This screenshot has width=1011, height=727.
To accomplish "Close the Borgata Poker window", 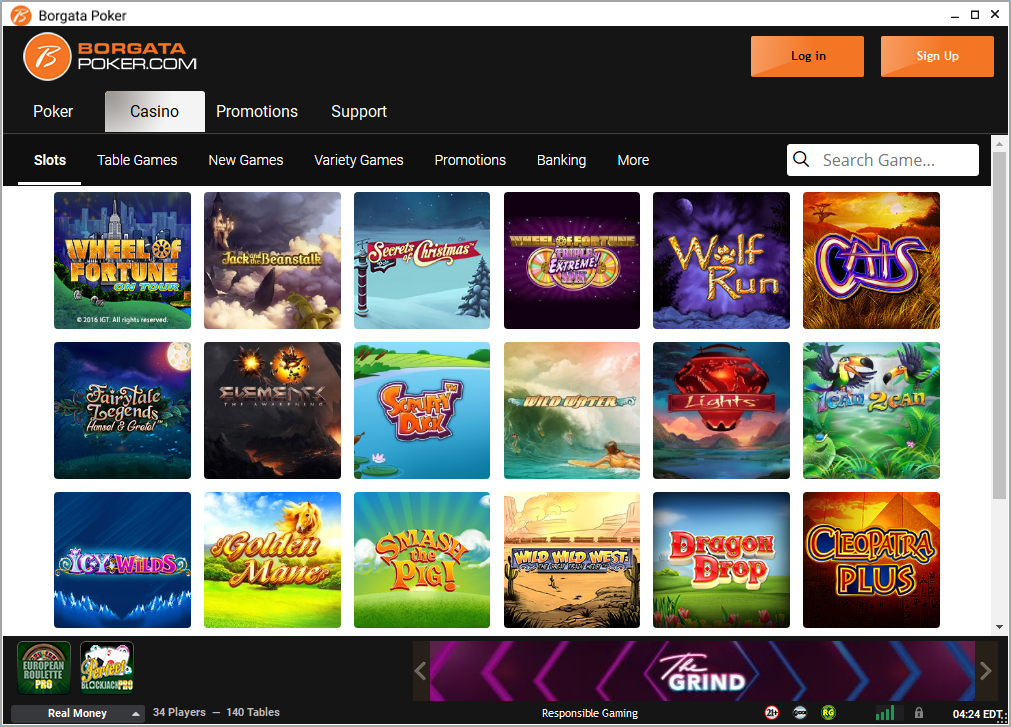I will pyautogui.click(x=995, y=15).
